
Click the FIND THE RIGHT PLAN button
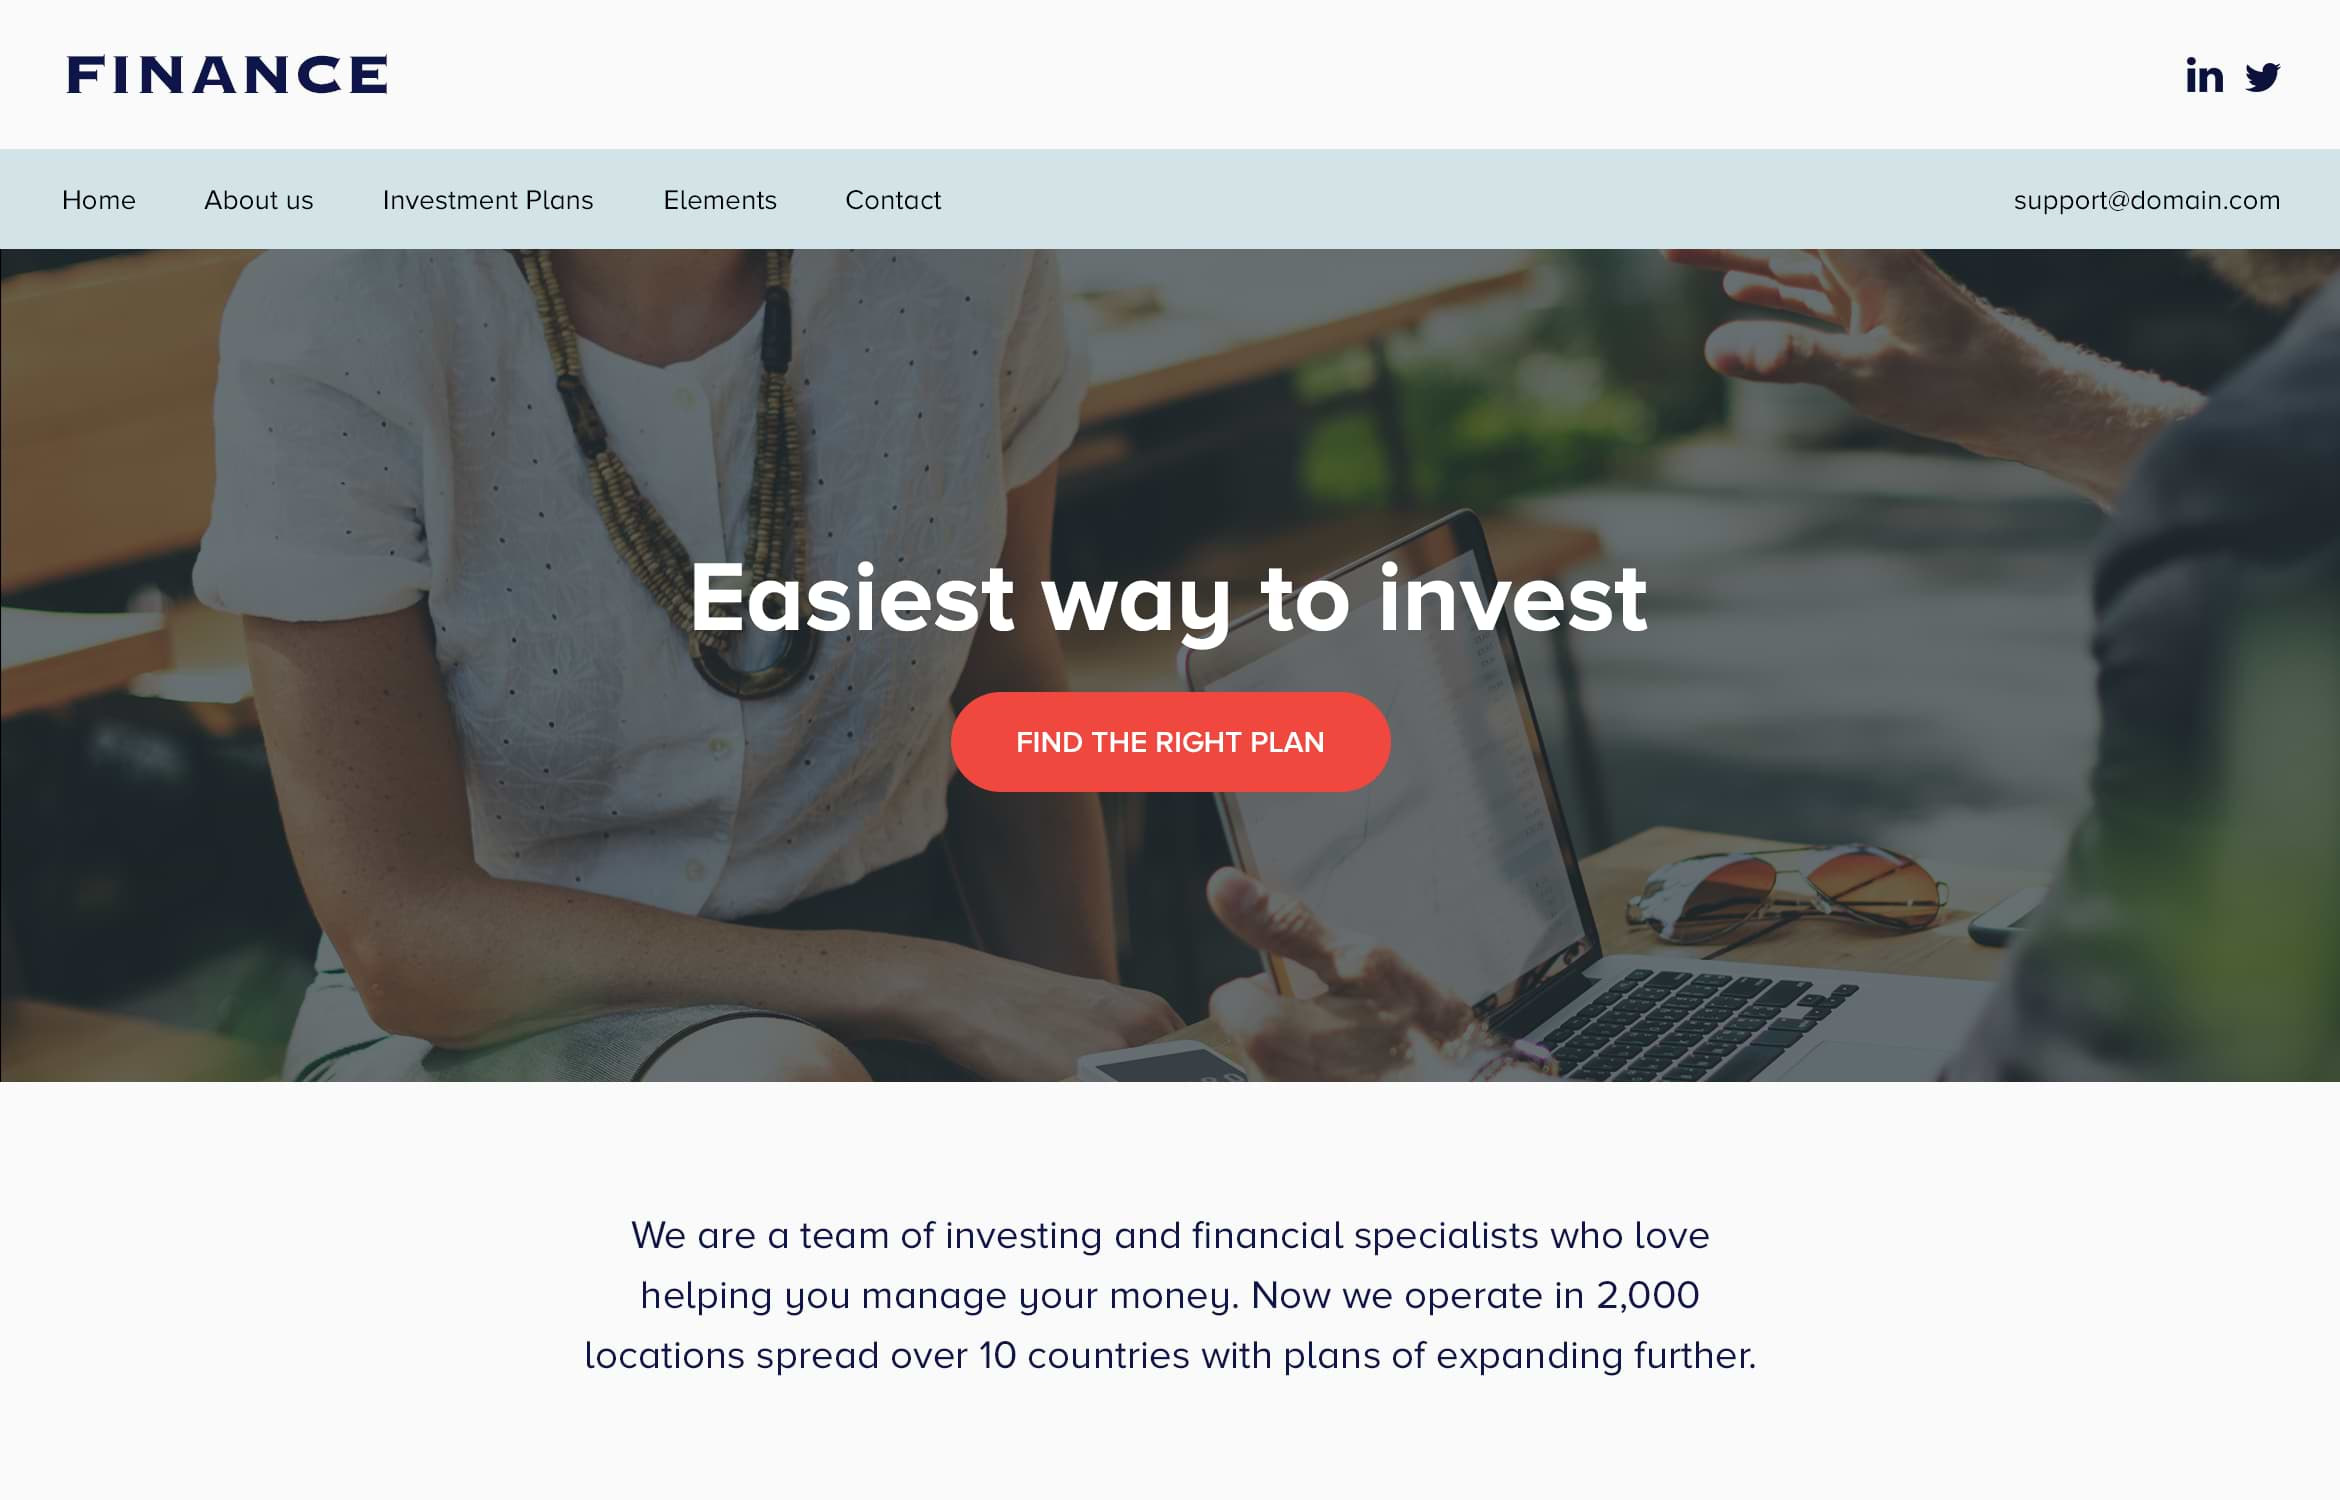1170,741
